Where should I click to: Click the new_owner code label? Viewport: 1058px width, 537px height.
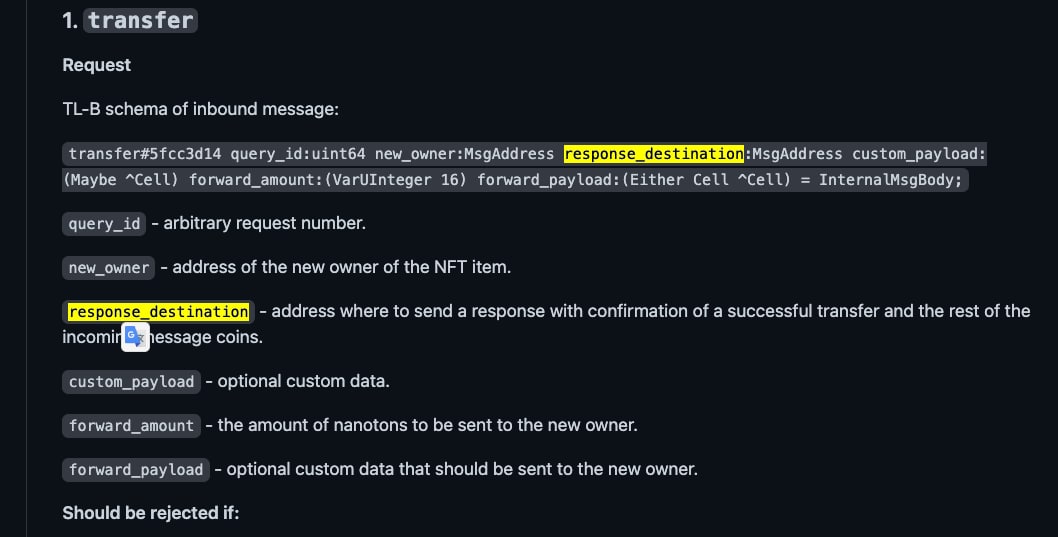[109, 267]
